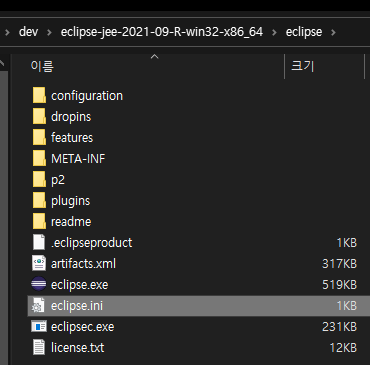Click the 519KB size of eclipse.exe
This screenshot has width=370, height=365.
point(339,285)
